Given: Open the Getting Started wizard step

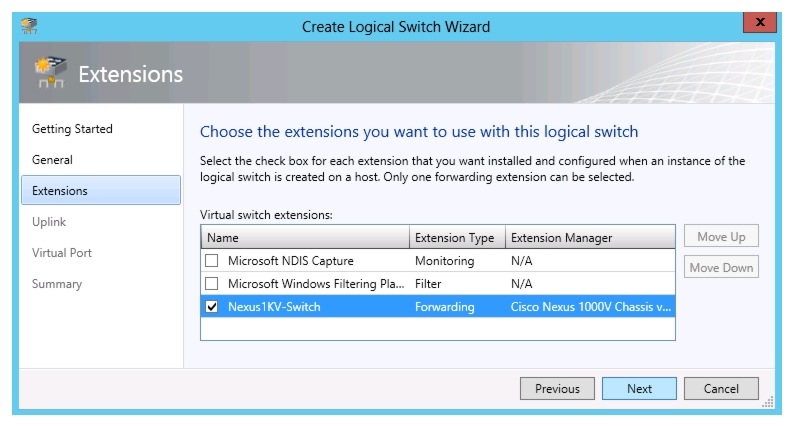Looking at the screenshot, I should click(x=72, y=129).
